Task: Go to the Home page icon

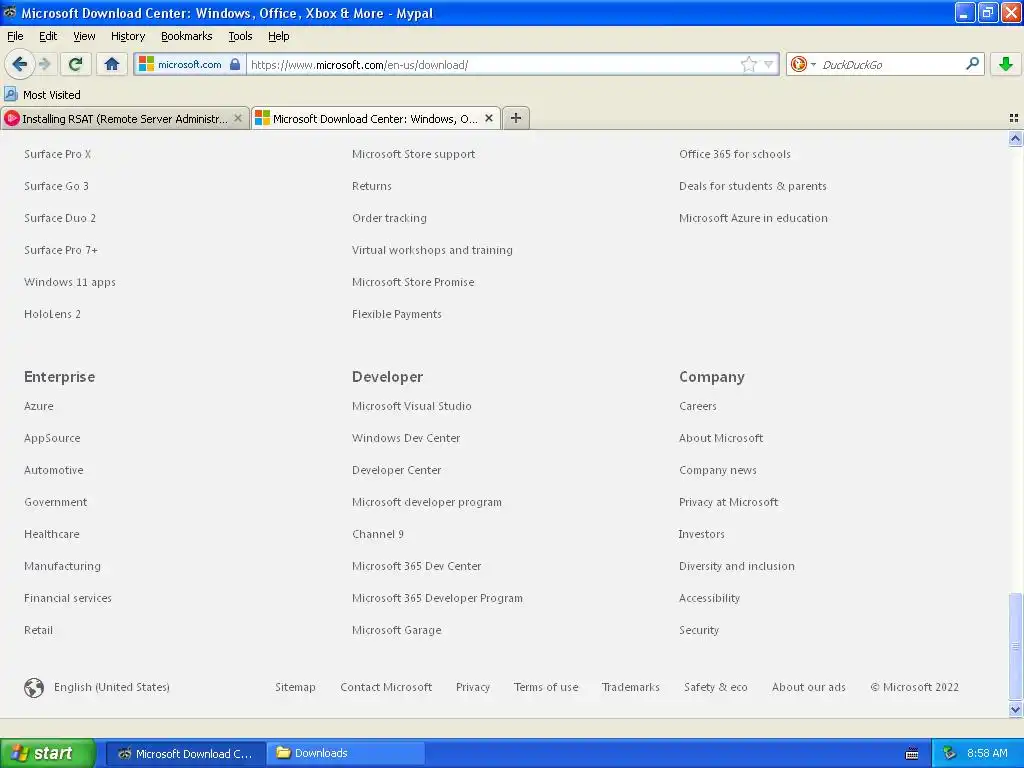Action: point(112,64)
